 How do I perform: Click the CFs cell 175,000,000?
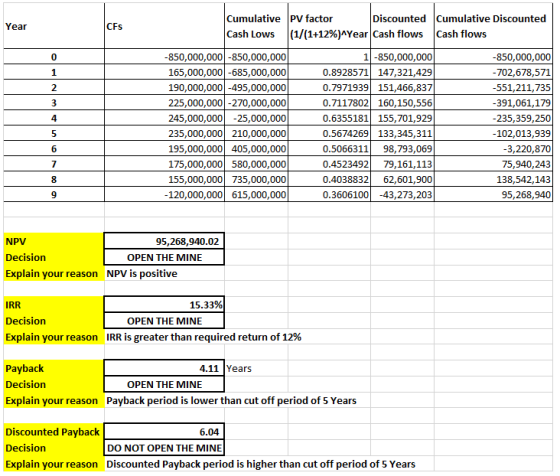click(x=165, y=164)
